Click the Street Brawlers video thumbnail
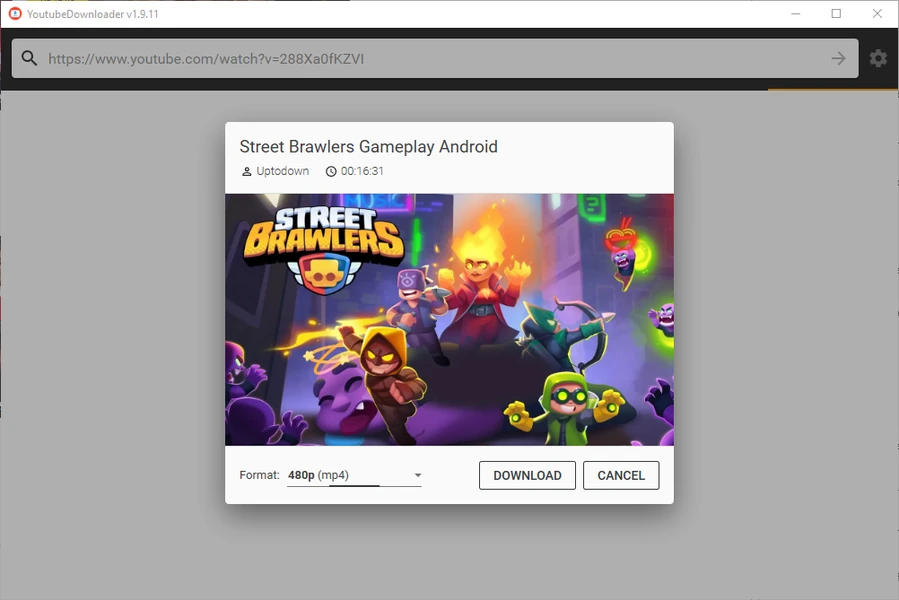The height and width of the screenshot is (600, 899). click(x=450, y=320)
